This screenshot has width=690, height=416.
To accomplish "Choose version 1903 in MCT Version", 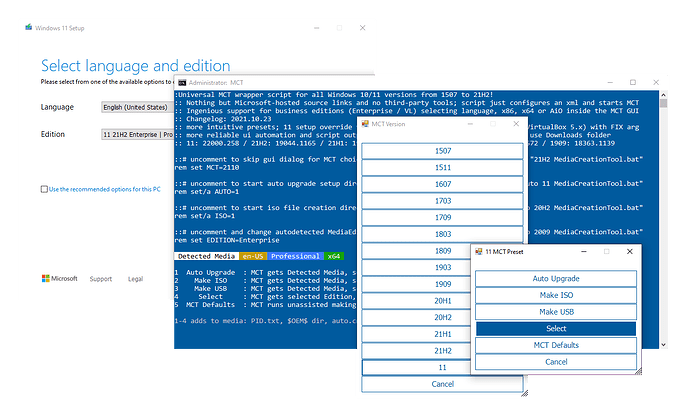I will pos(416,267).
